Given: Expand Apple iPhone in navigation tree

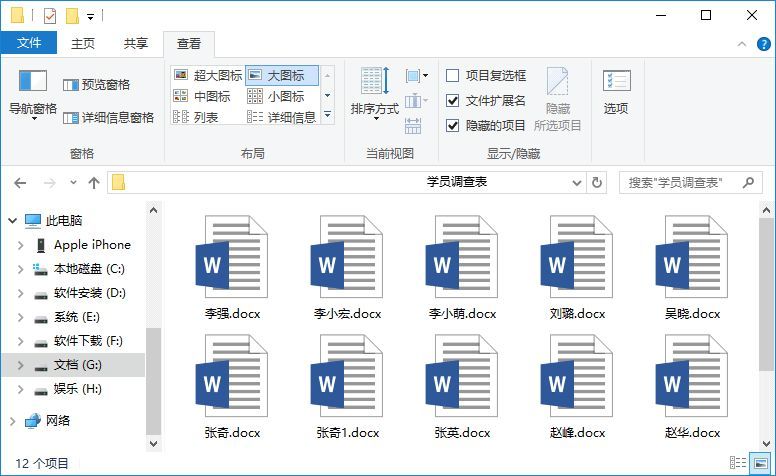Looking at the screenshot, I should point(20,245).
